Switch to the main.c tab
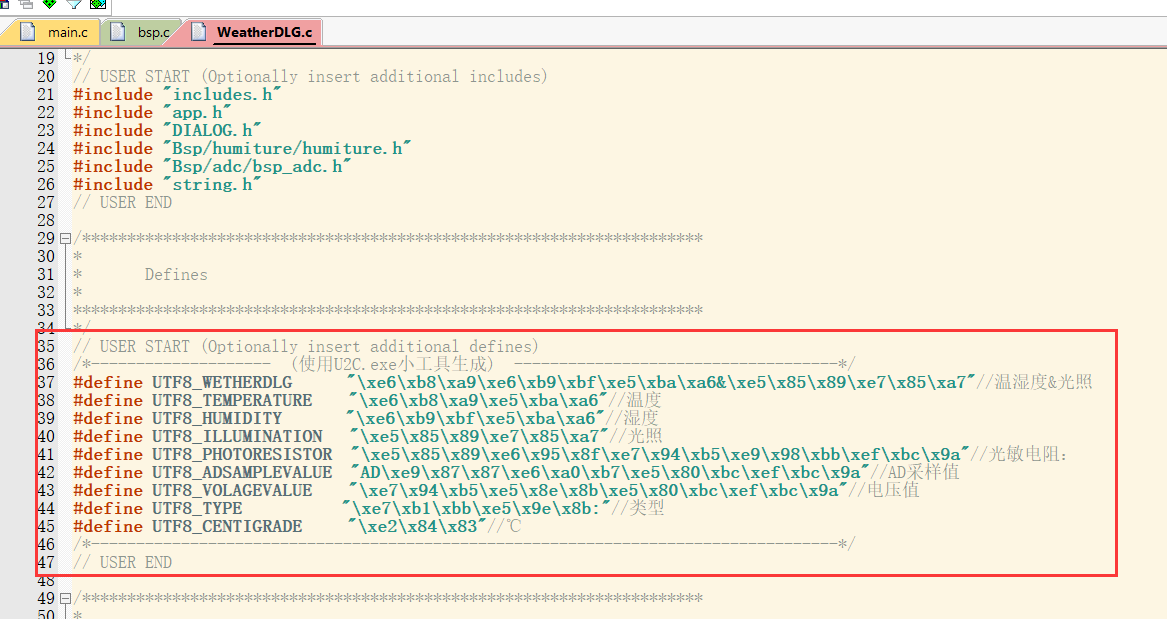Image resolution: width=1167 pixels, height=619 pixels. coord(67,33)
